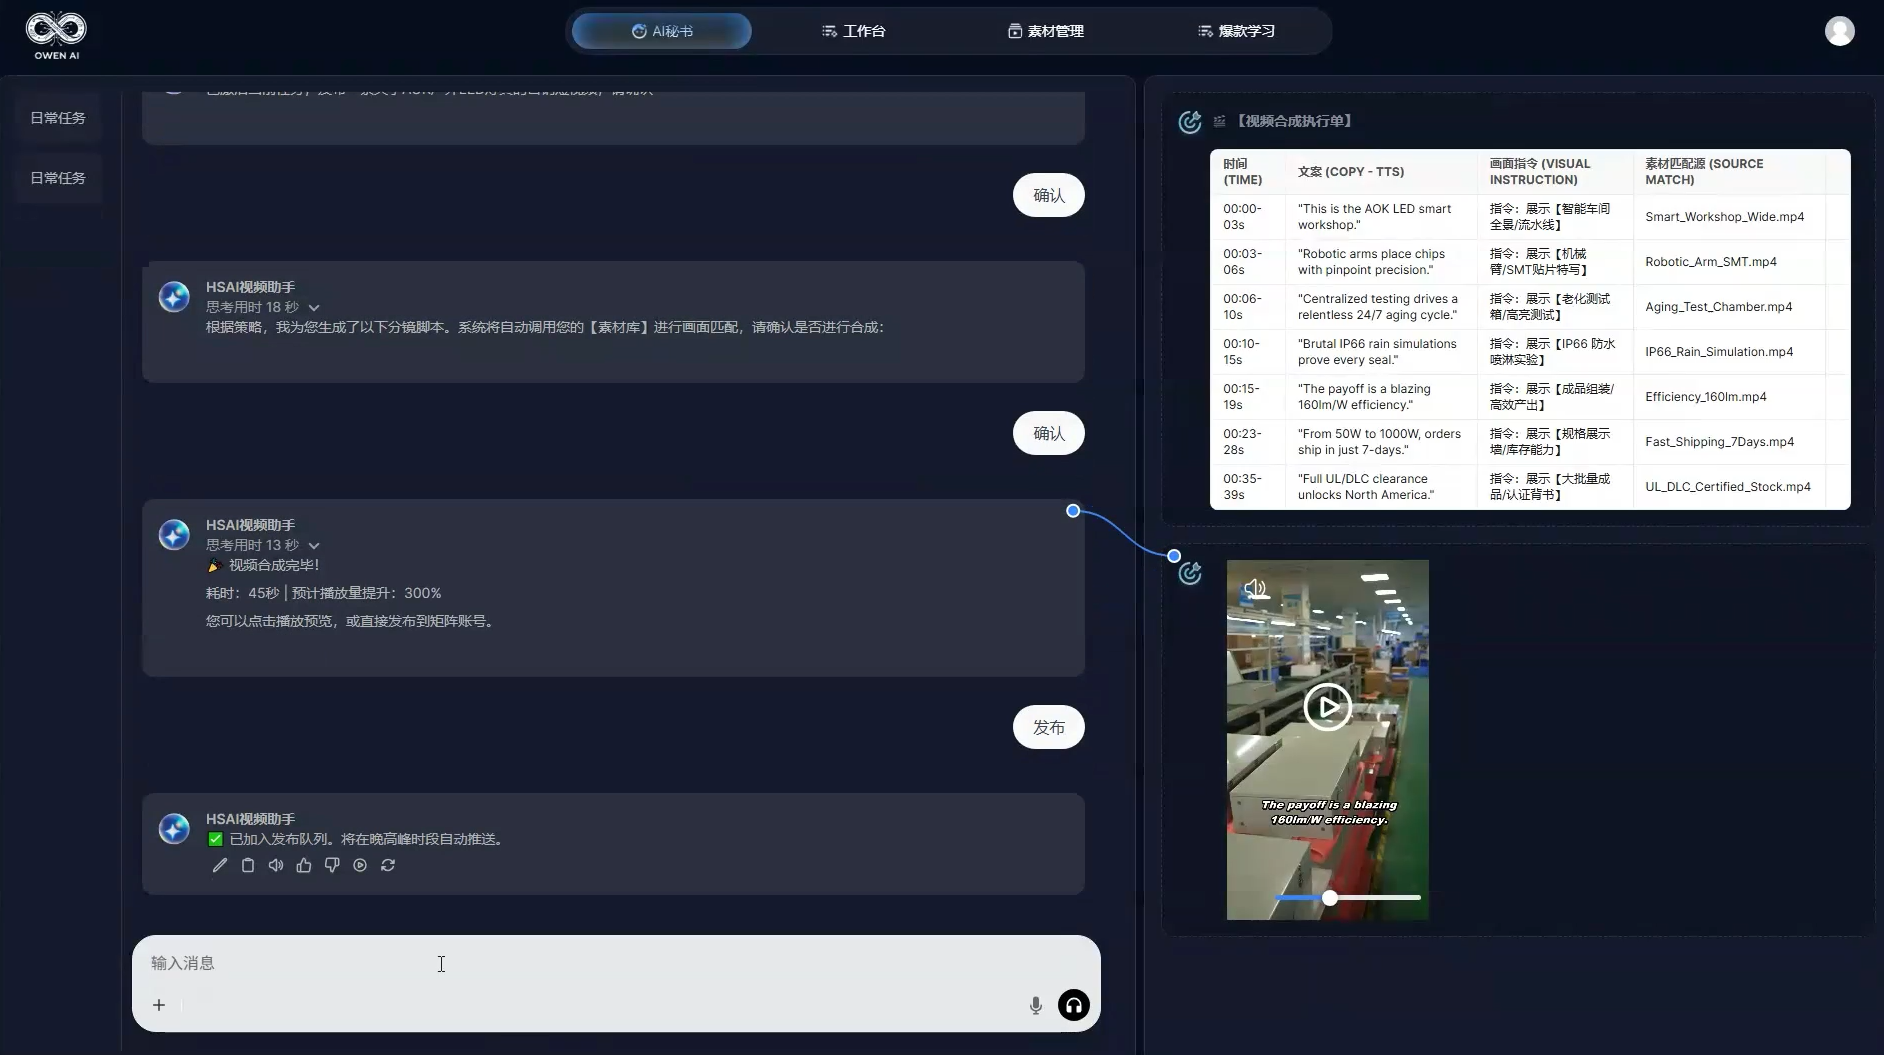Select the first 日常任务 sidebar item
Screen dimensions: 1884x1055
[58, 118]
